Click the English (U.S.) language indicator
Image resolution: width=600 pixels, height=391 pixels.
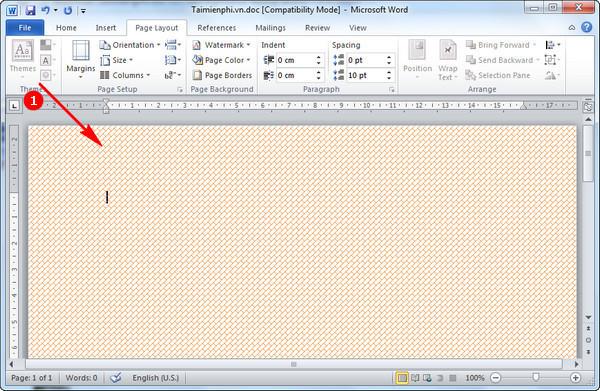pos(155,378)
